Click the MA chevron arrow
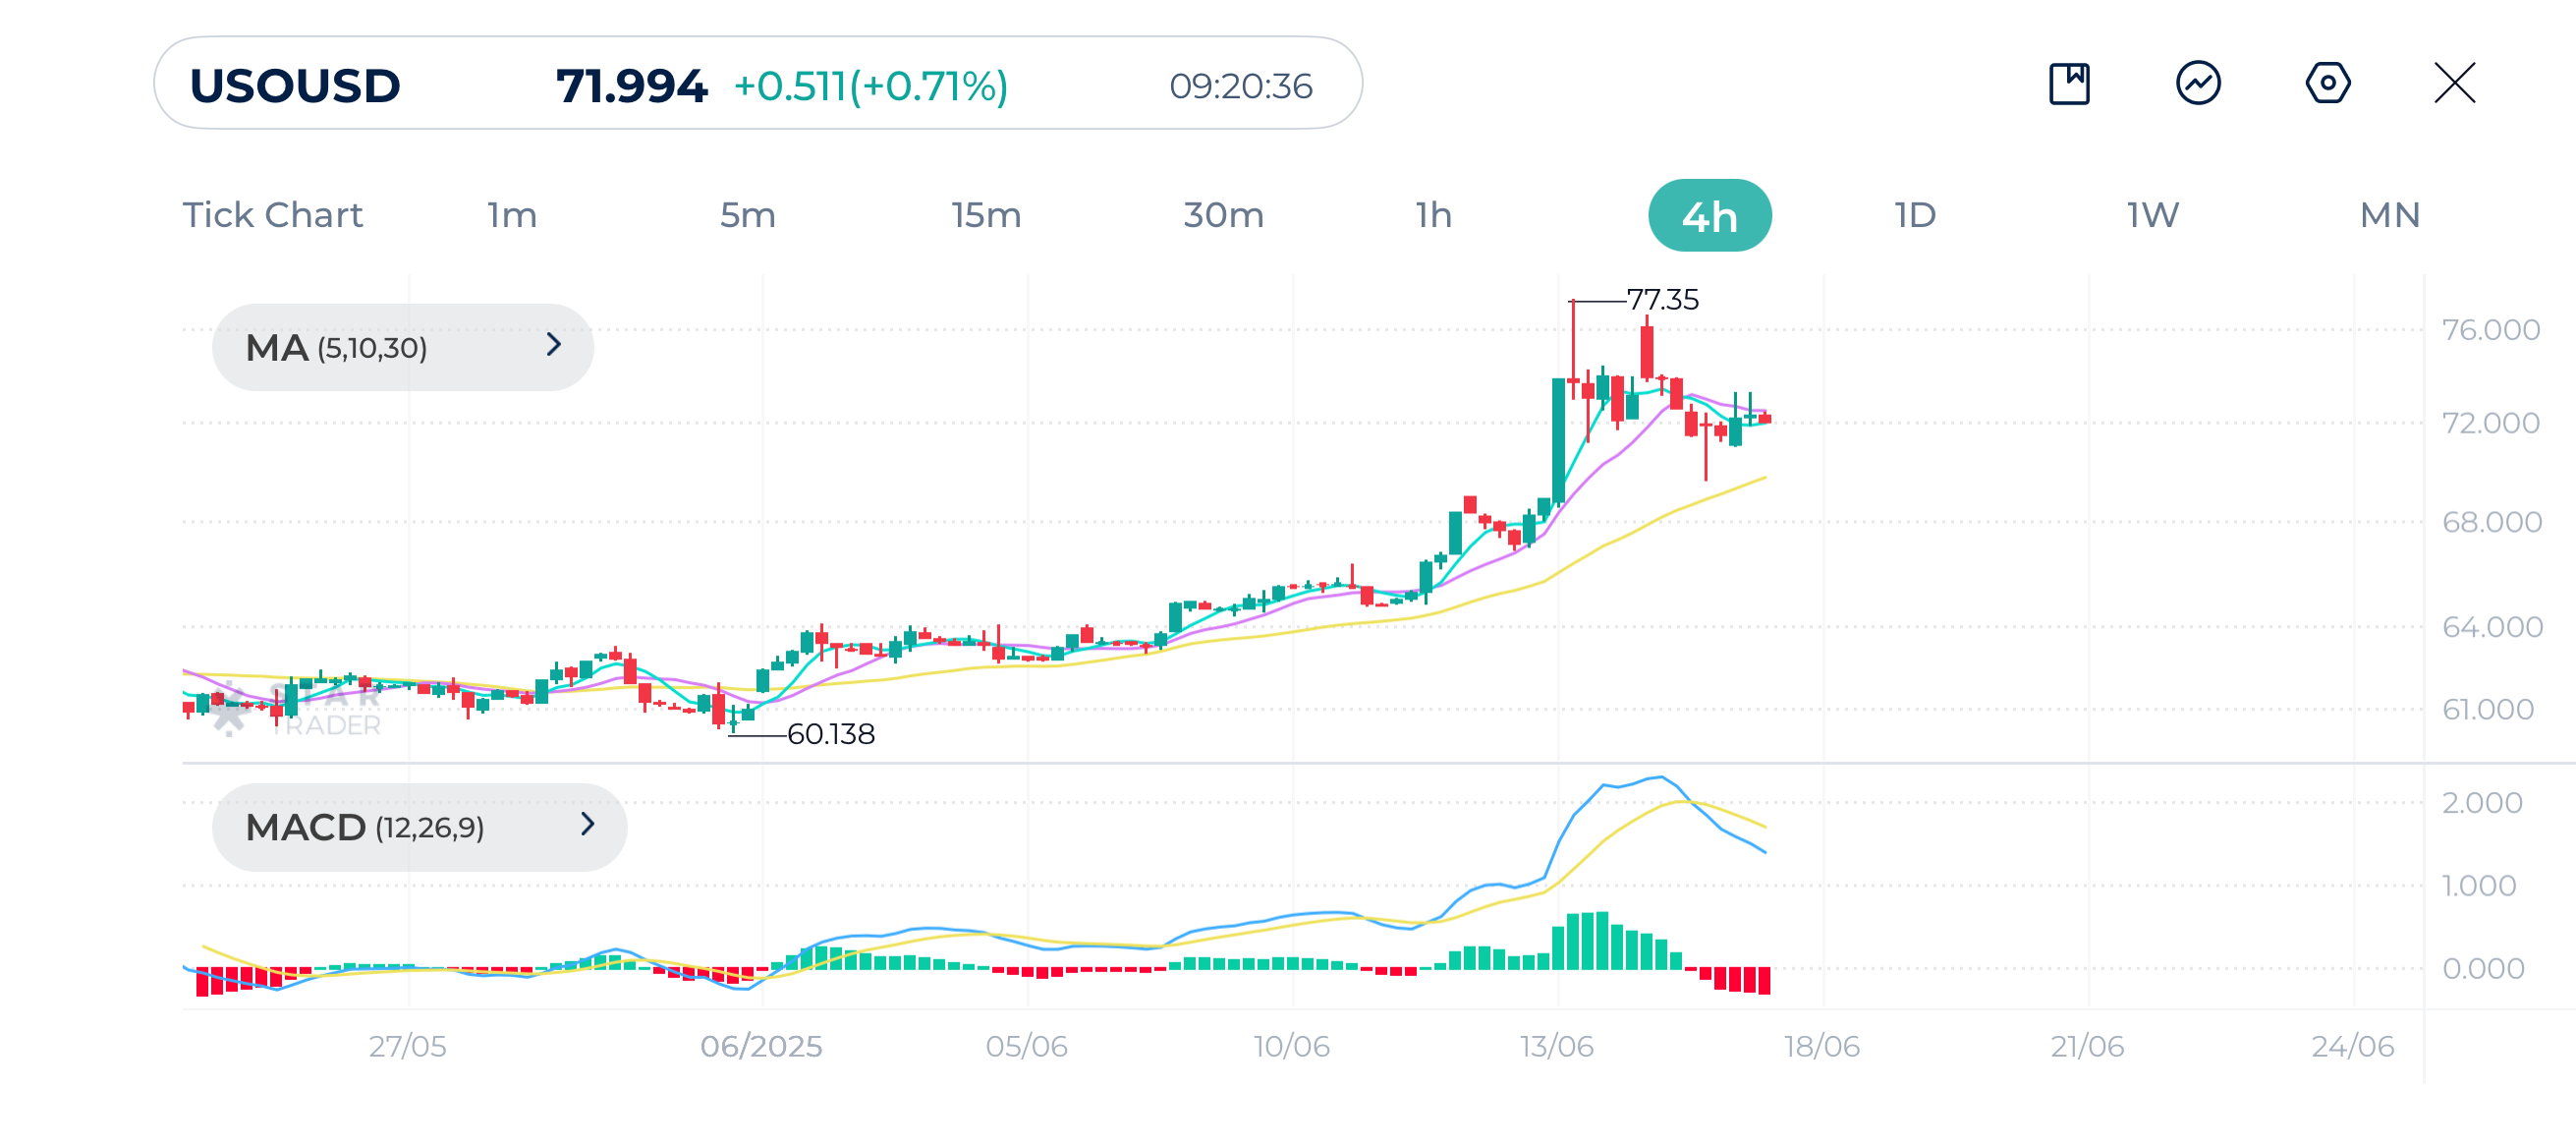The height and width of the screenshot is (1147, 2576). (x=554, y=345)
